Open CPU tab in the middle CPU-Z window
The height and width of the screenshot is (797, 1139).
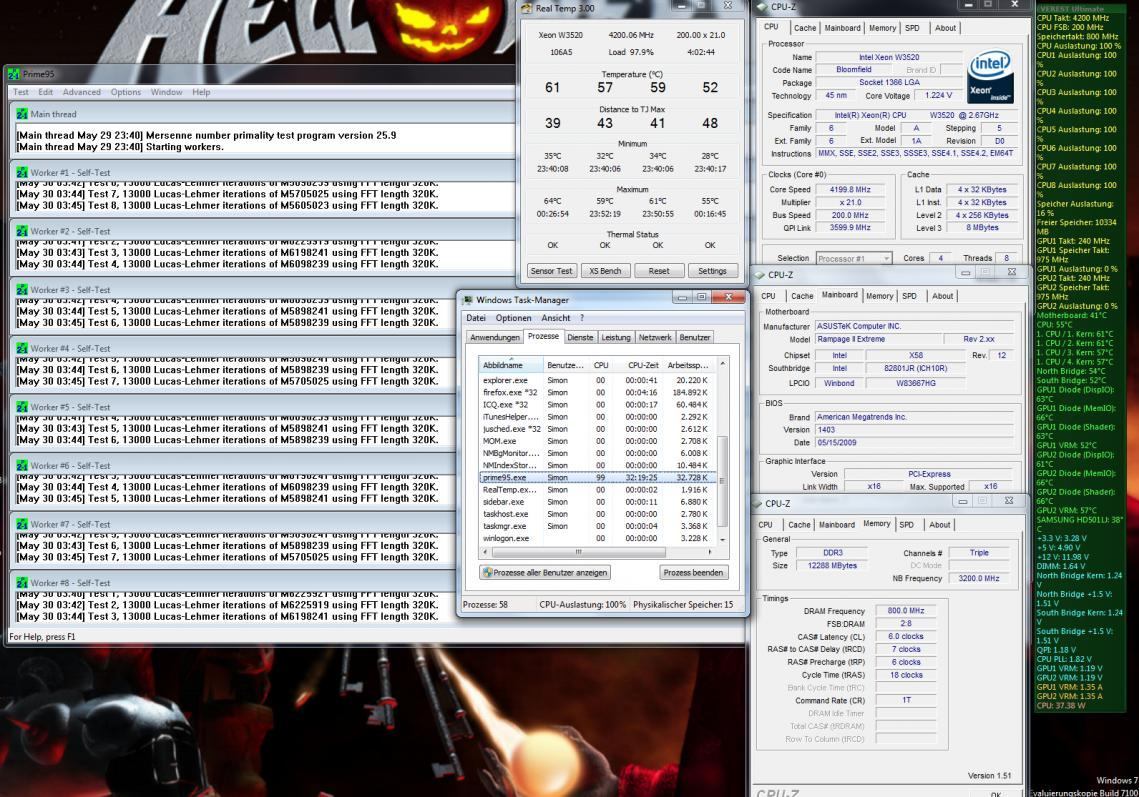(x=768, y=296)
